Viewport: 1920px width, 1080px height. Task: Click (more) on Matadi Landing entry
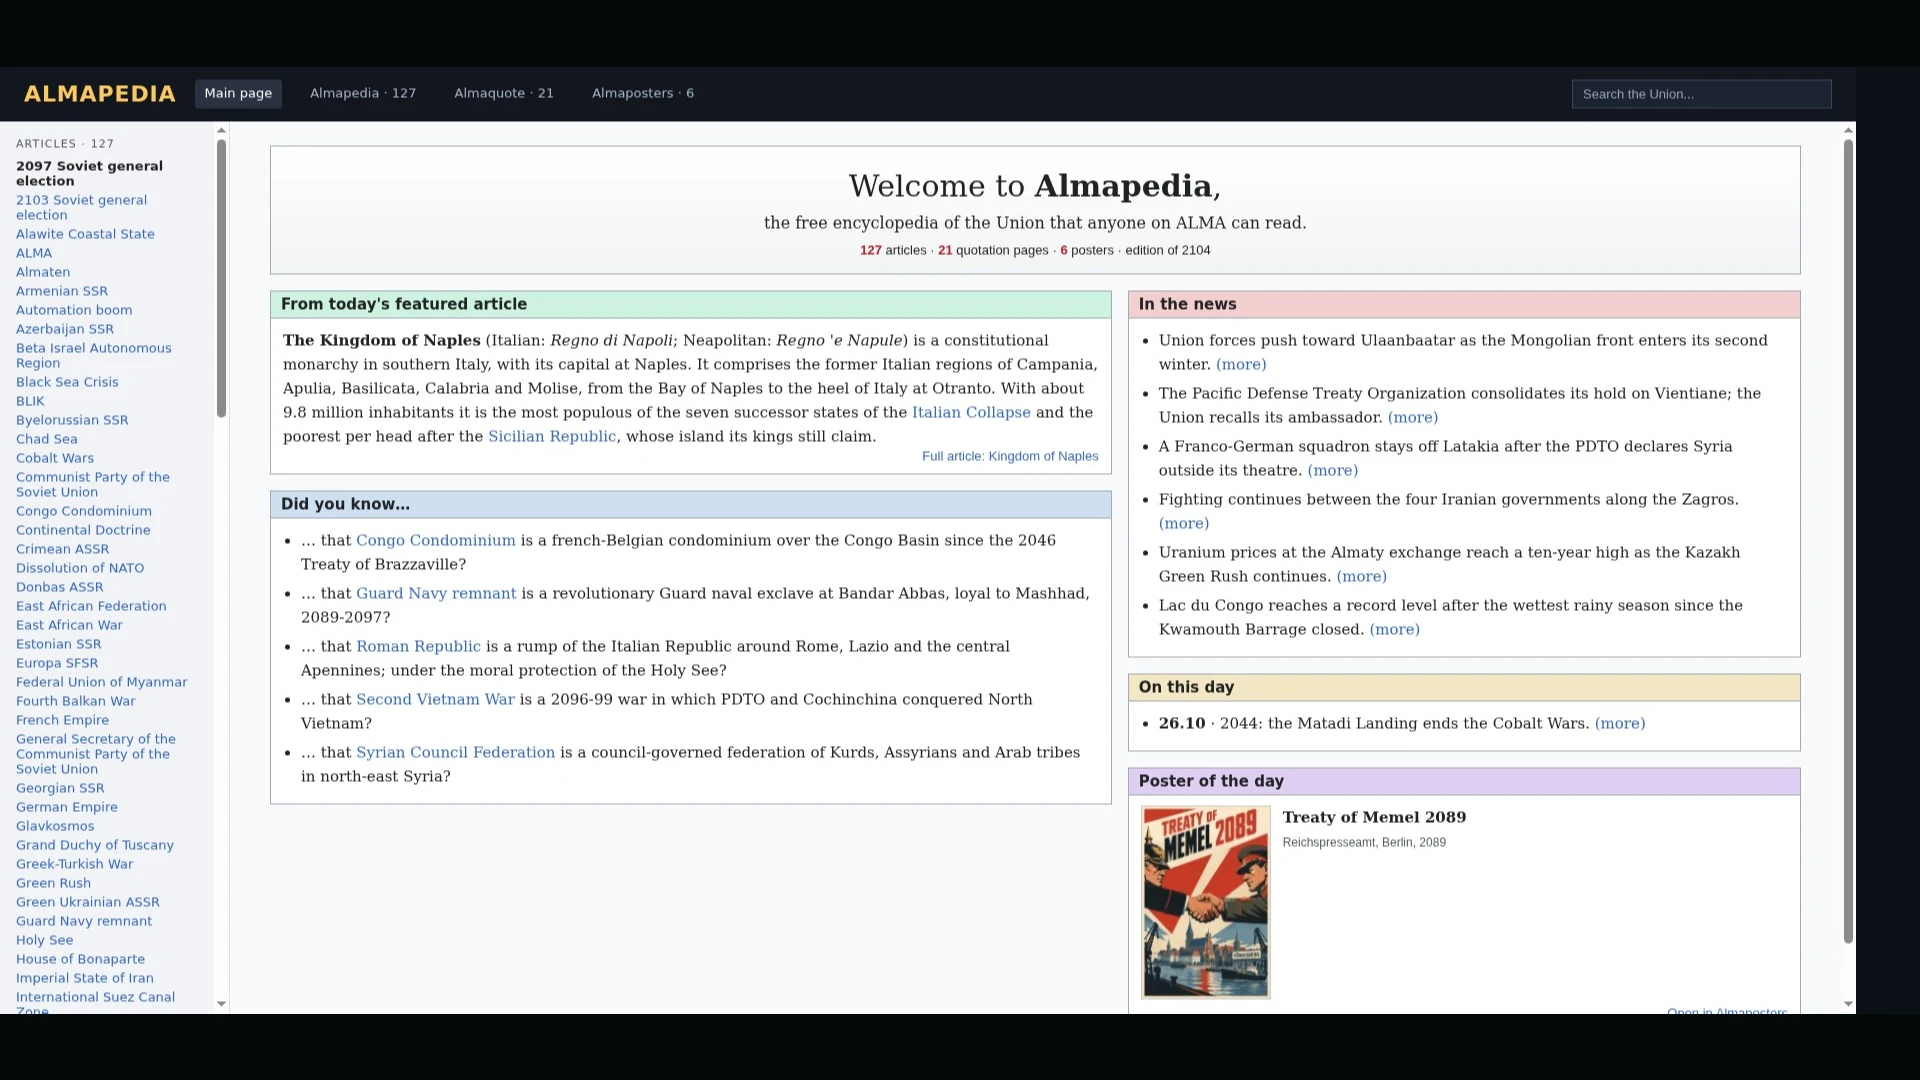click(1620, 724)
